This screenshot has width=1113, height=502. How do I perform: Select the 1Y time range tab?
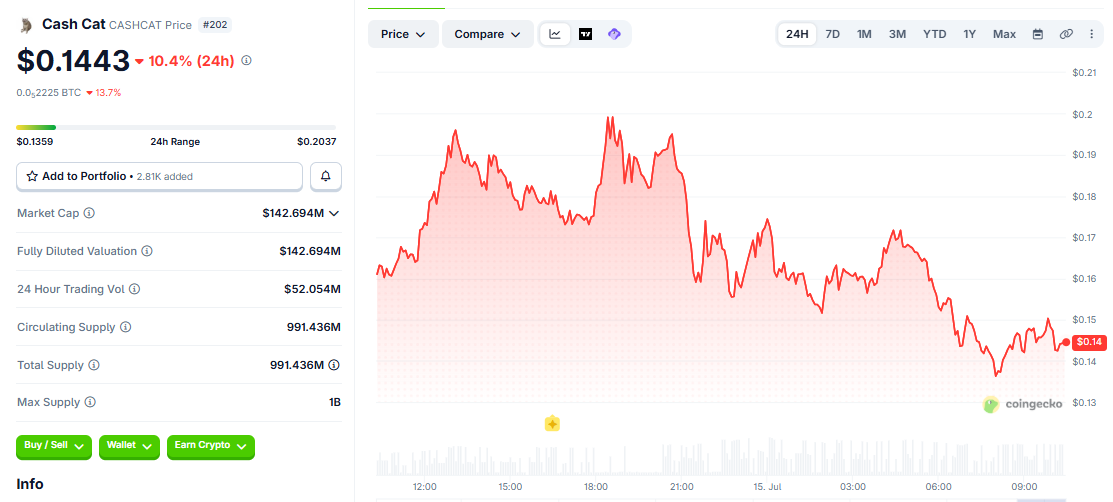pos(970,34)
